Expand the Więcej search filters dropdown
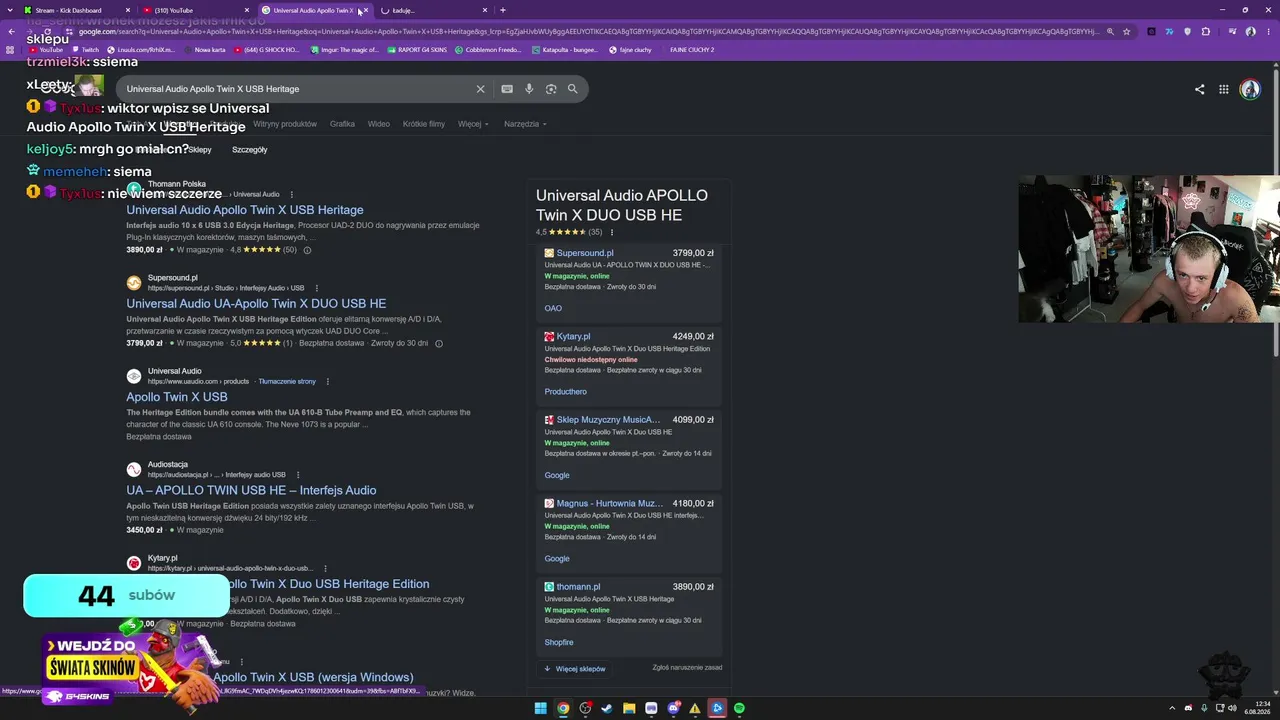This screenshot has width=1280, height=720. click(473, 124)
